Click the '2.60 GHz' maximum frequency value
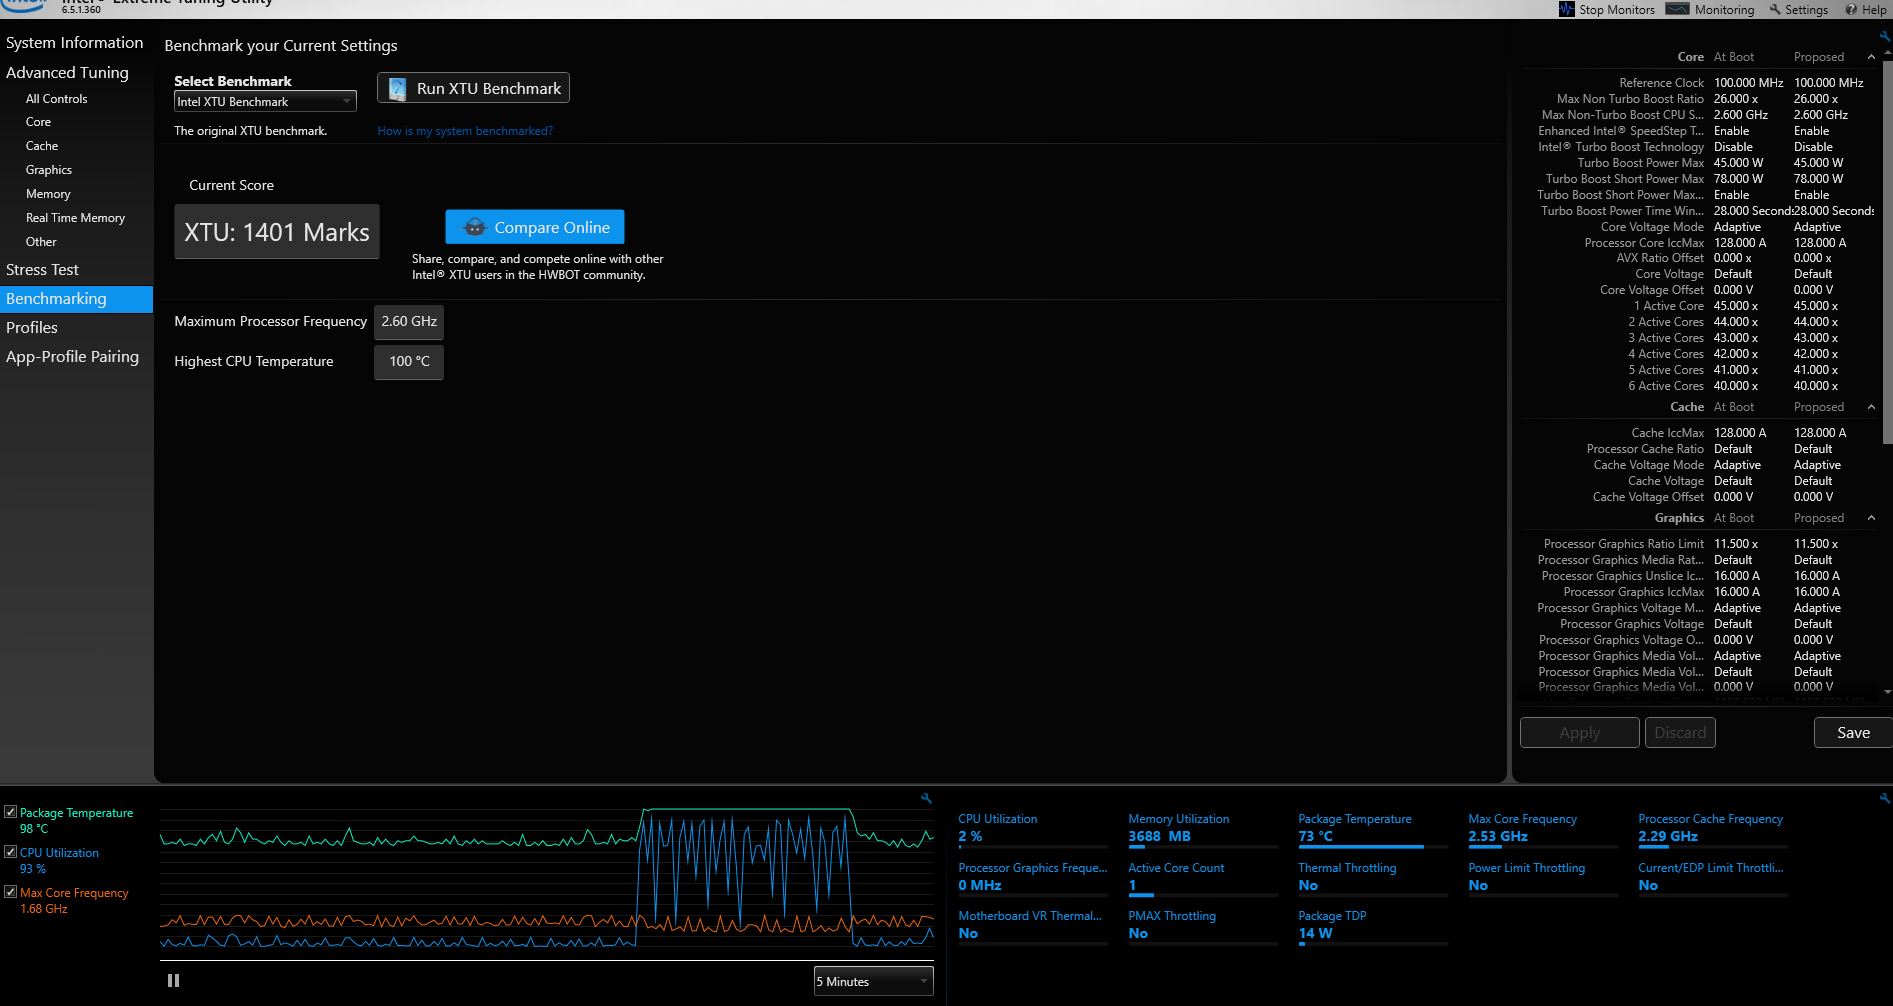Image resolution: width=1893 pixels, height=1006 pixels. (x=409, y=322)
